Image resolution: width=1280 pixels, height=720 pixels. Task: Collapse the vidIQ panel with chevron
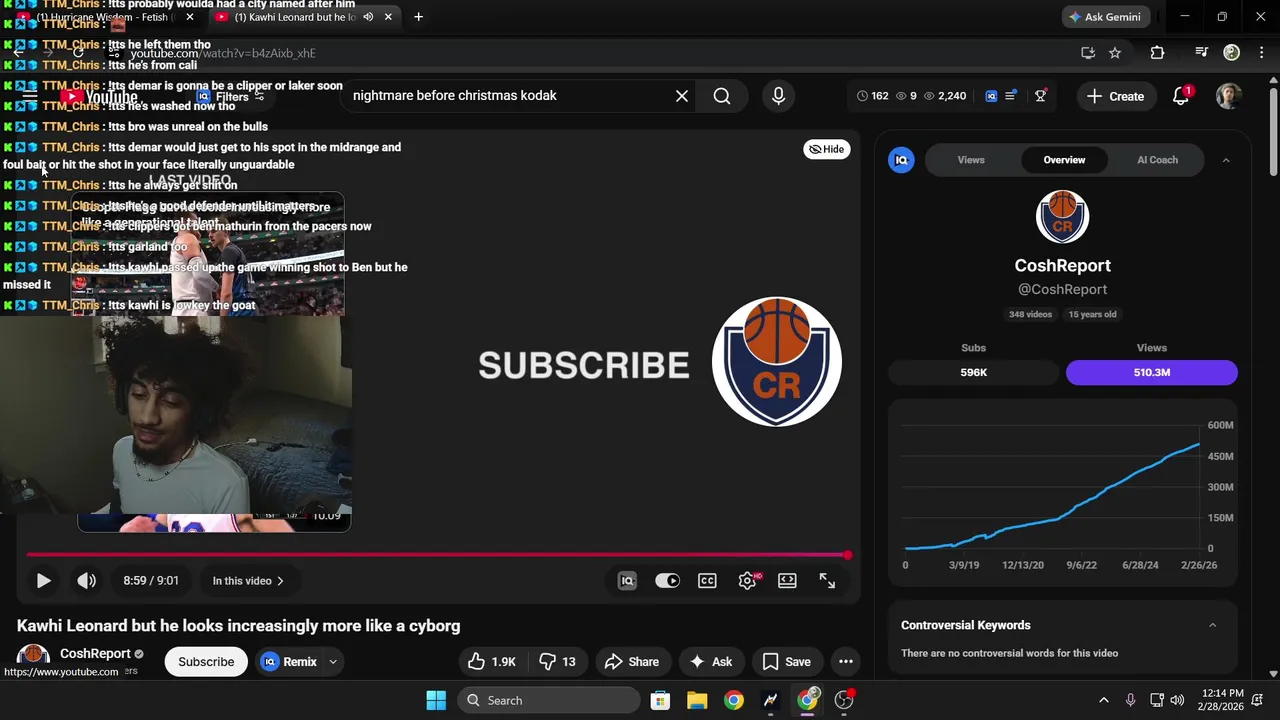1226,160
